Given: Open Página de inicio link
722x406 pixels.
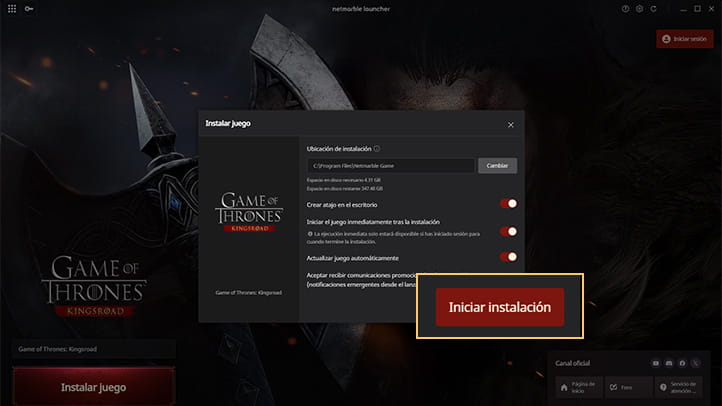Looking at the screenshot, I should click(x=578, y=387).
